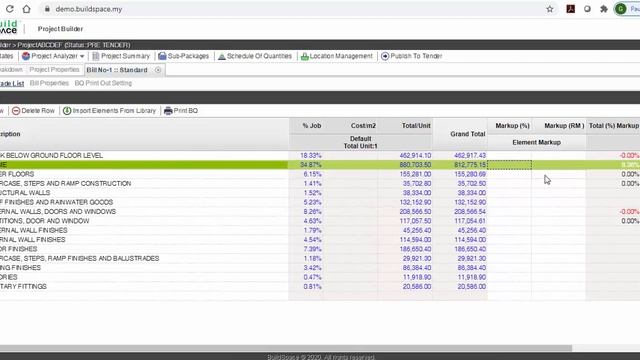
Task: Click the Sub-Packages box icon
Action: pyautogui.click(x=162, y=56)
